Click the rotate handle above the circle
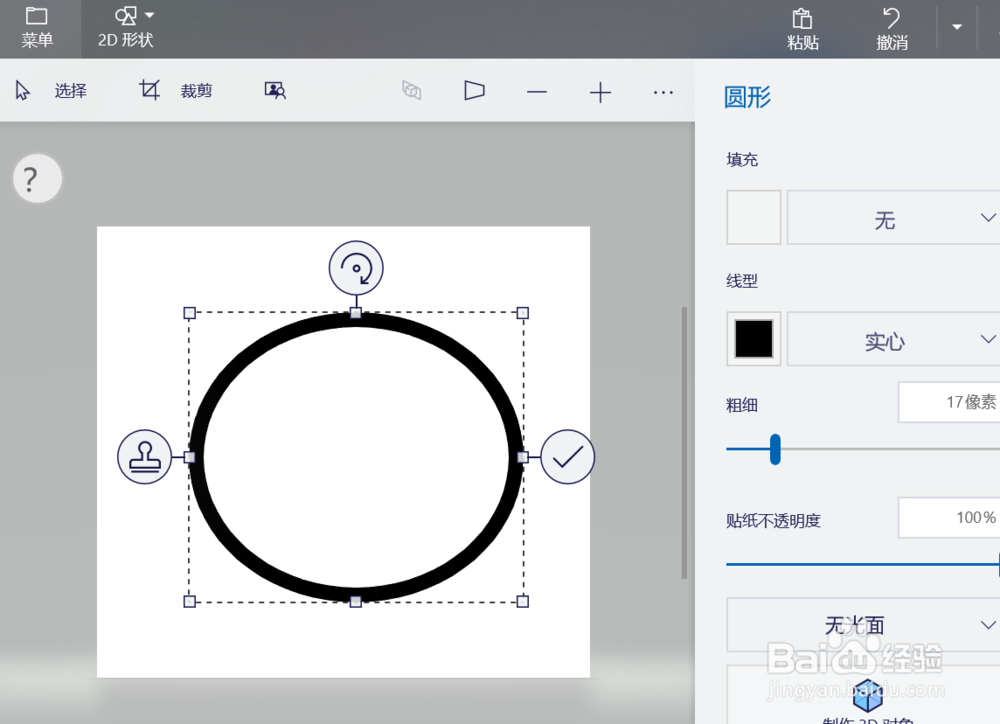Viewport: 1000px width, 724px height. pyautogui.click(x=356, y=268)
